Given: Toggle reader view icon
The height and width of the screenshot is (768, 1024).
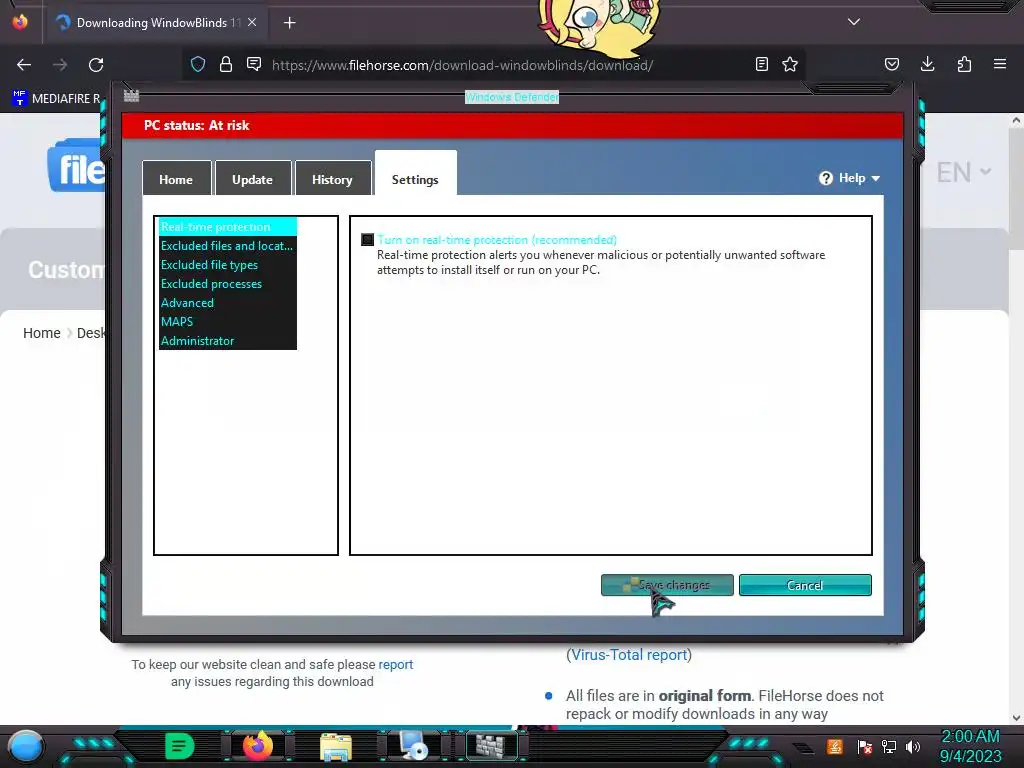Looking at the screenshot, I should tap(761, 64).
